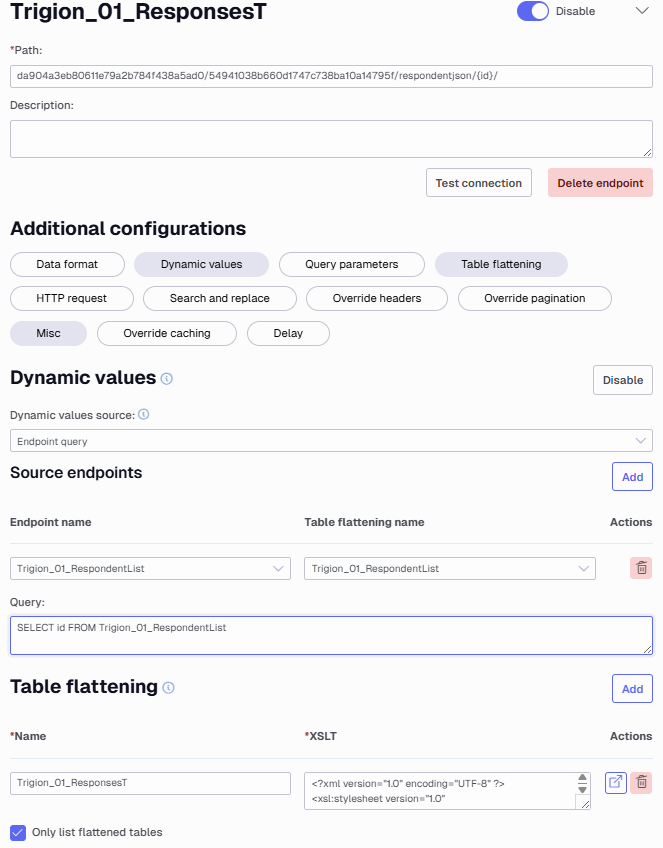This screenshot has width=663, height=848.
Task: Step up the XSLT textarea scroll arrow
Action: (x=582, y=778)
